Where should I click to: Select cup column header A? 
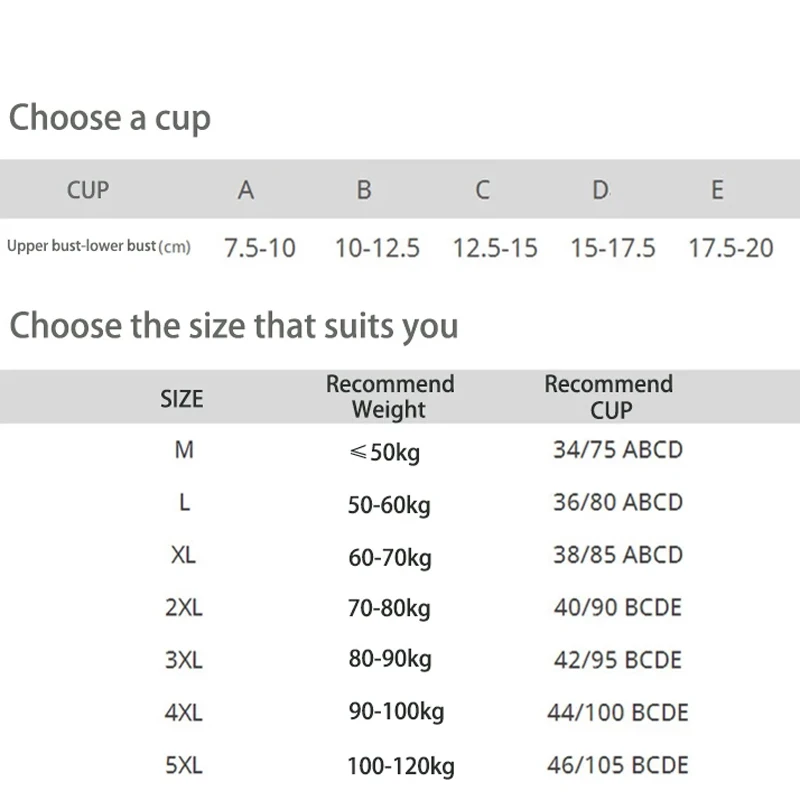[246, 190]
